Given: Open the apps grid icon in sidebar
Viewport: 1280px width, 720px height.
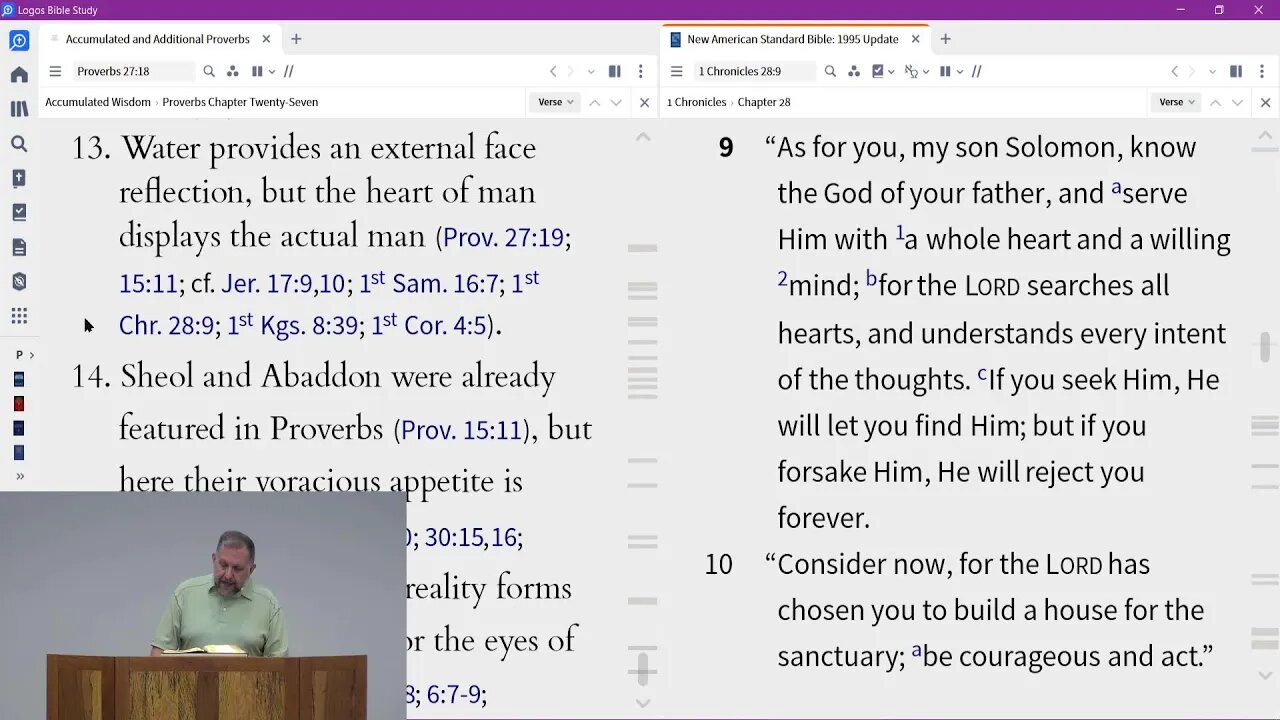Looking at the screenshot, I should click(x=19, y=316).
